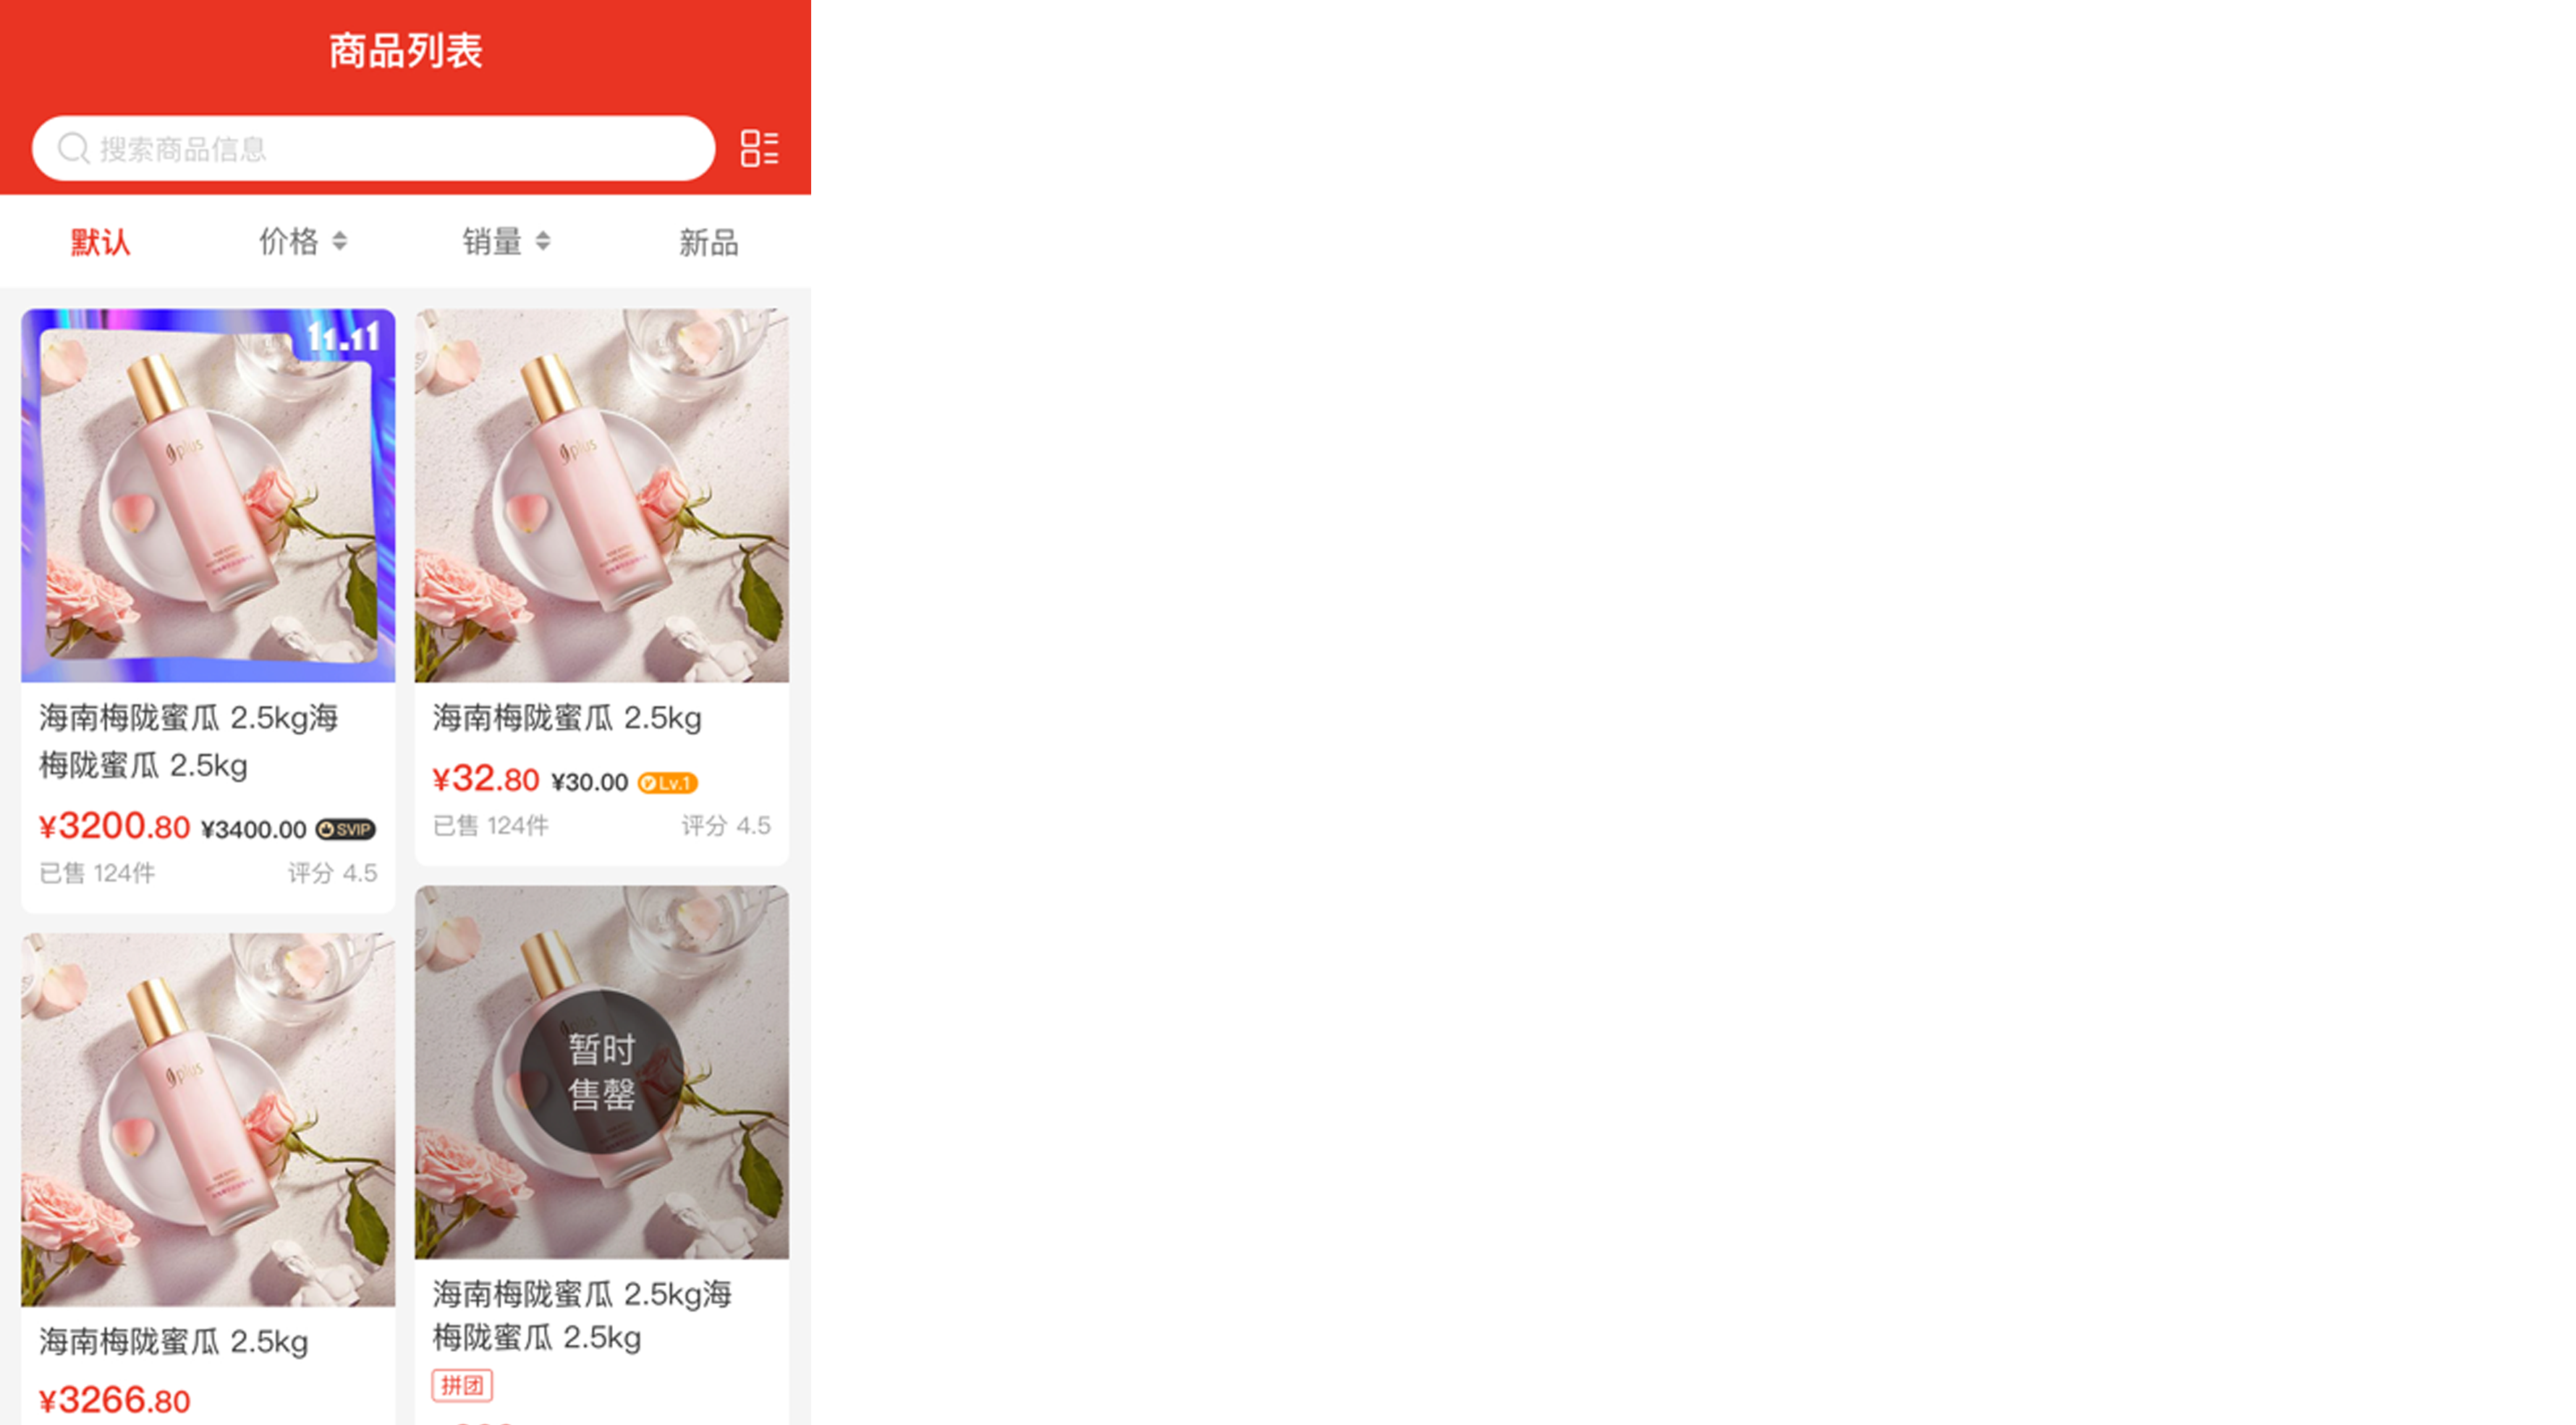Image resolution: width=2576 pixels, height=1425 pixels.
Task: Click the search magnifier icon
Action: tap(73, 148)
